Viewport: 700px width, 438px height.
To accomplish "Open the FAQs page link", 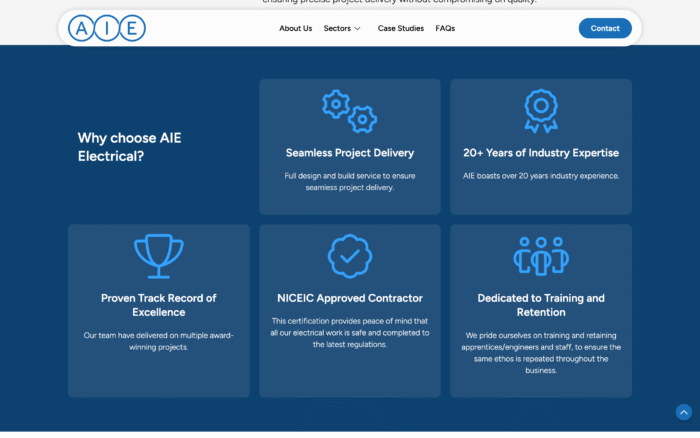I will (x=445, y=29).
